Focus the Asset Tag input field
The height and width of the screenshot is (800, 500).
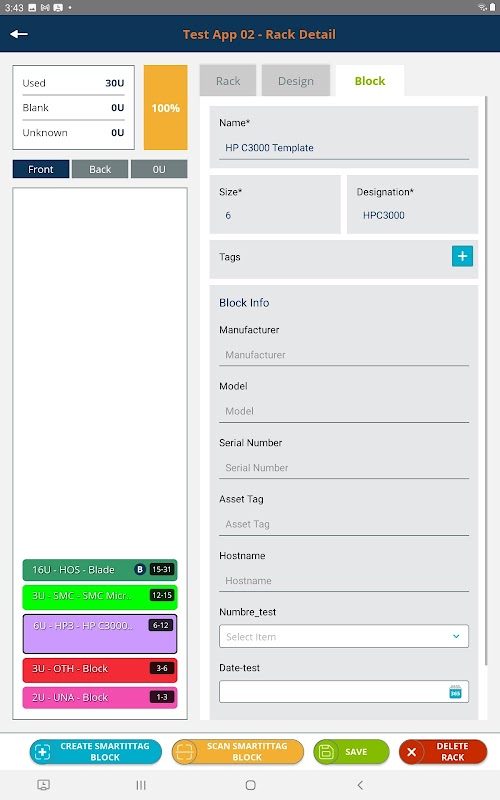[x=344, y=524]
